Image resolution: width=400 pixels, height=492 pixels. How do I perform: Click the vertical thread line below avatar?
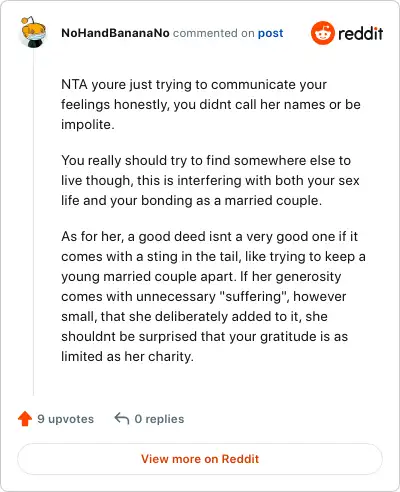(33, 222)
